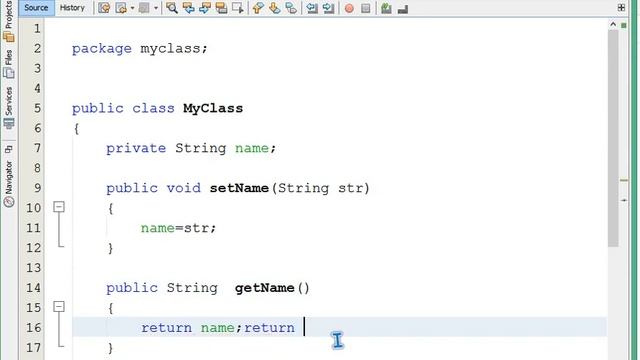
Task: Jump to Next Bookmark icon
Action: tap(274, 8)
